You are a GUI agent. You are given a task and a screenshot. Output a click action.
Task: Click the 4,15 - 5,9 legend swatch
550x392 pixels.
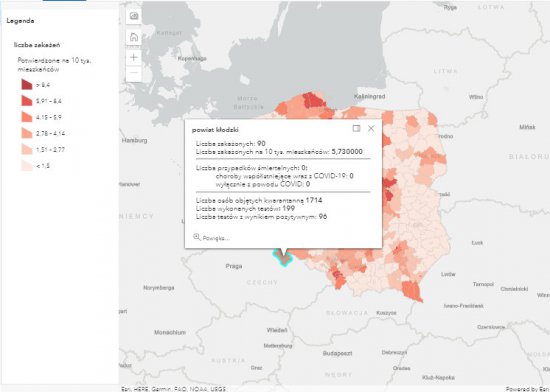click(27, 117)
